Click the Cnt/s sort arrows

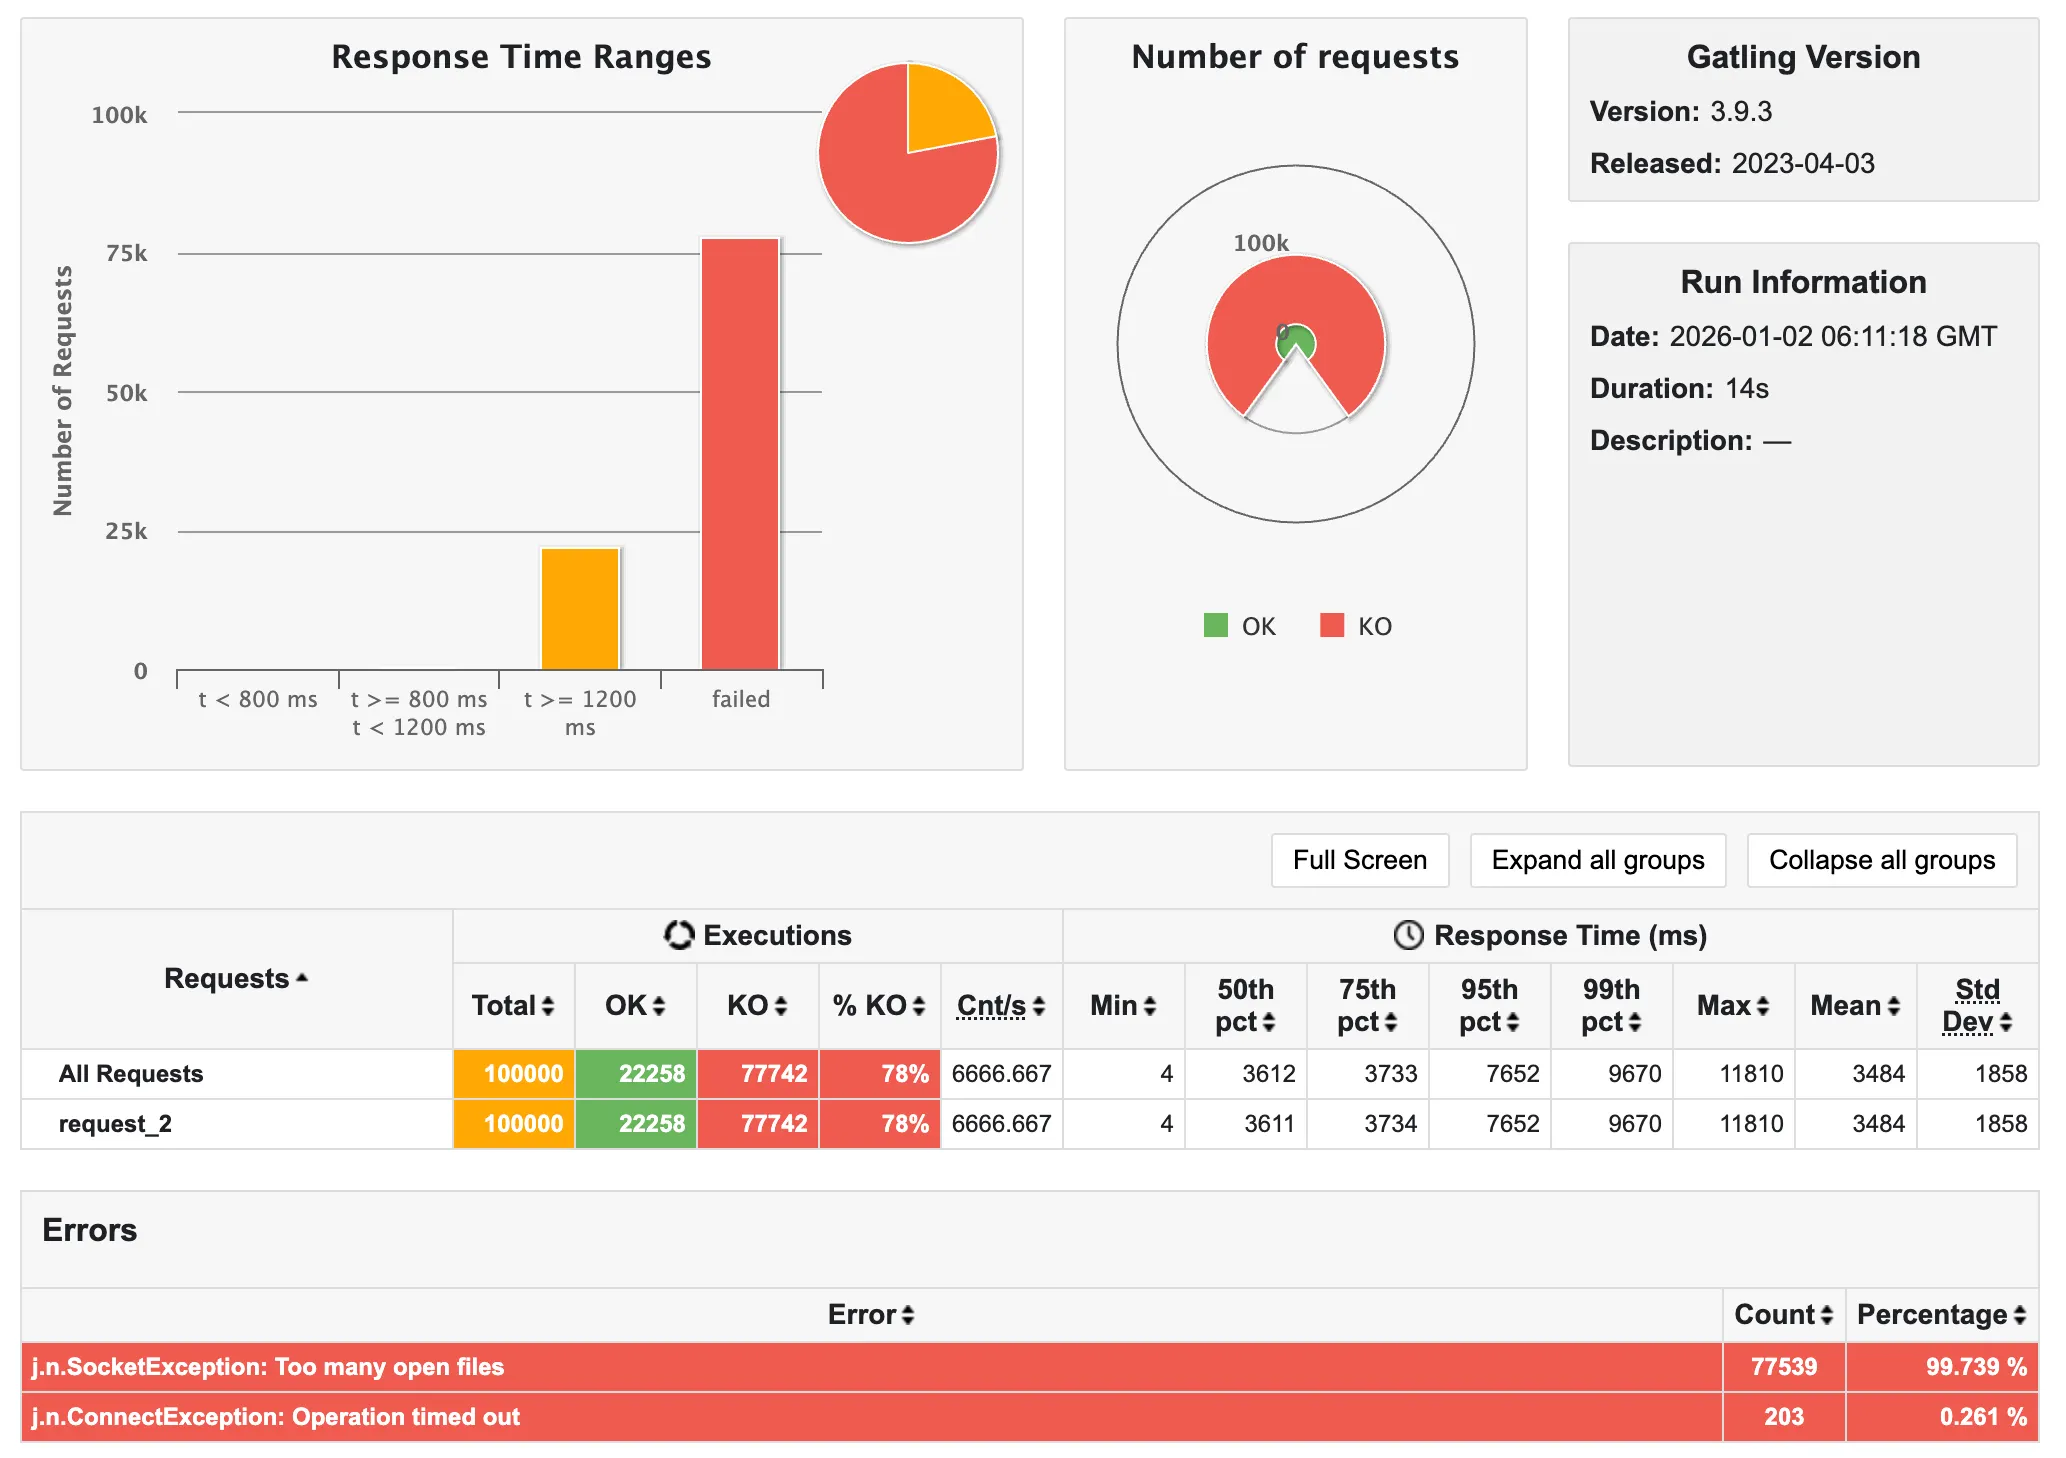(x=1039, y=1006)
